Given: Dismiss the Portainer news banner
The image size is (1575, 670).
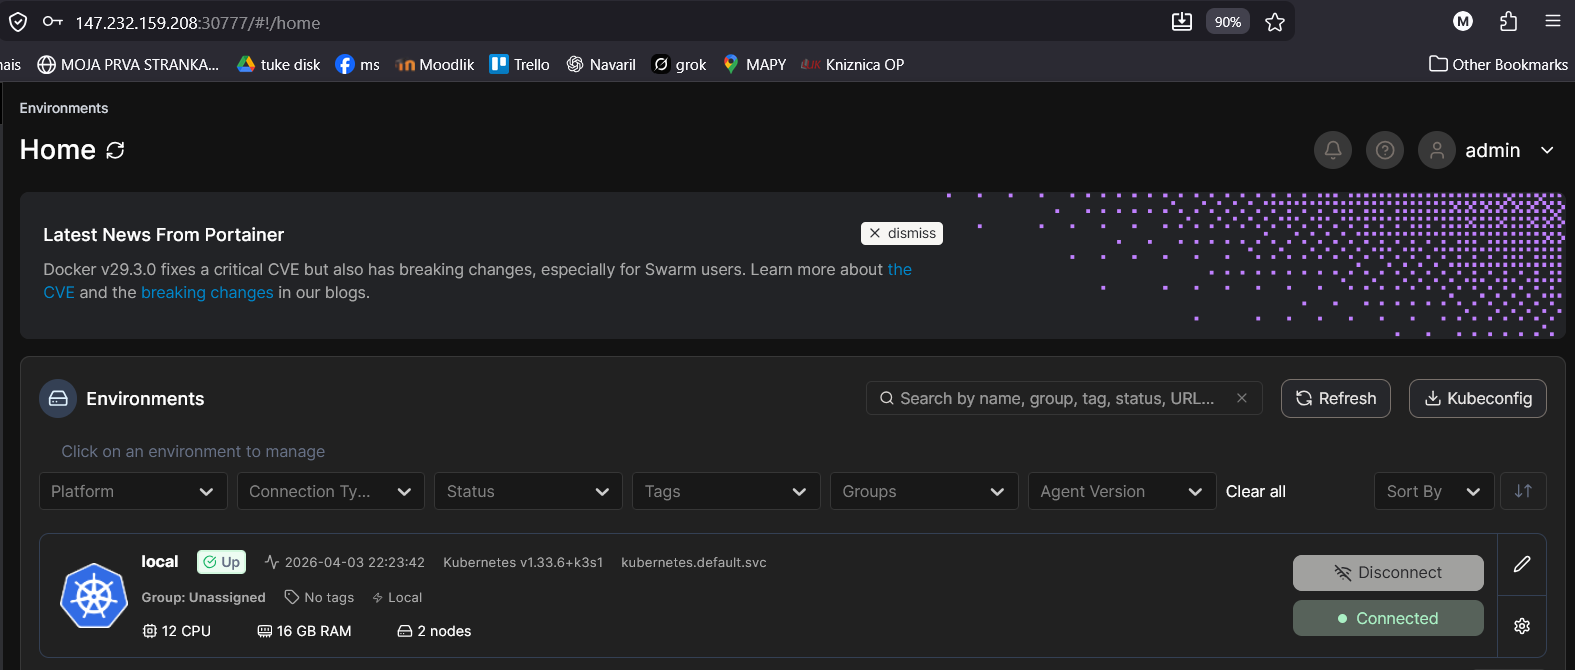Looking at the screenshot, I should coord(901,233).
